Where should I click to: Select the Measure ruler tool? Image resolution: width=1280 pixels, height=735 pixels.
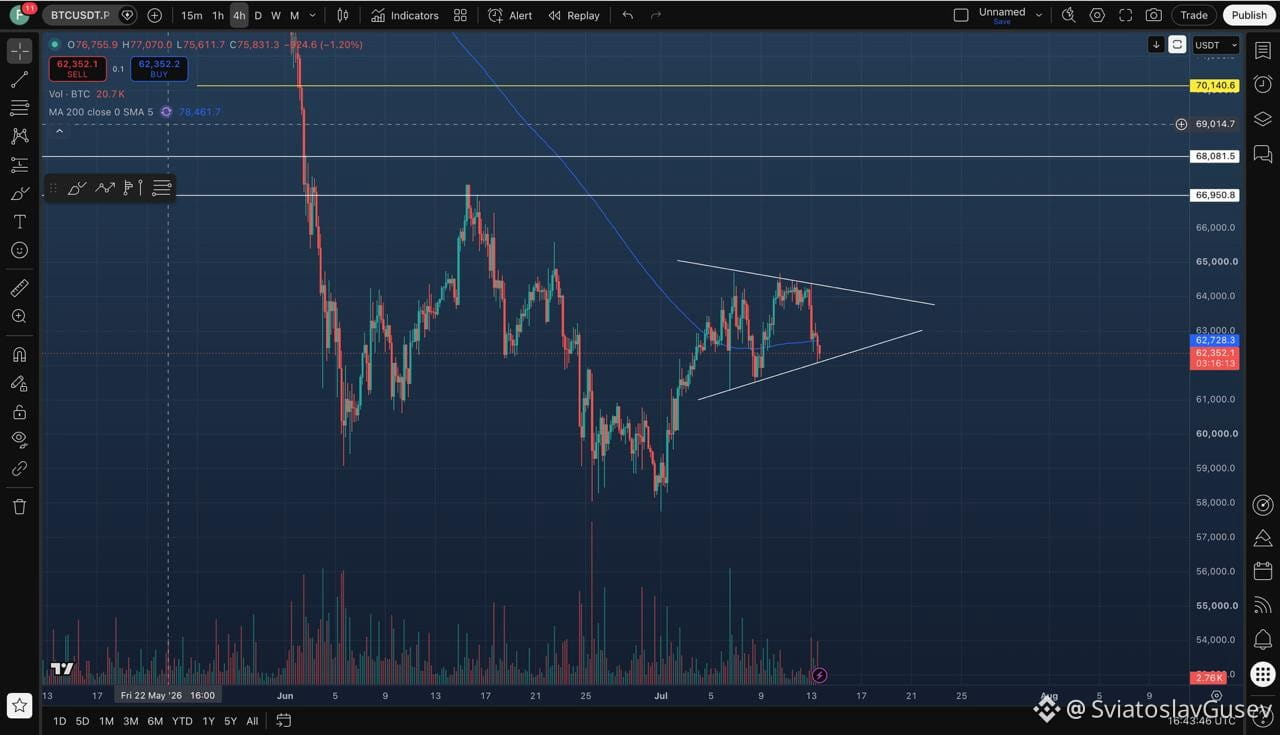(19, 288)
